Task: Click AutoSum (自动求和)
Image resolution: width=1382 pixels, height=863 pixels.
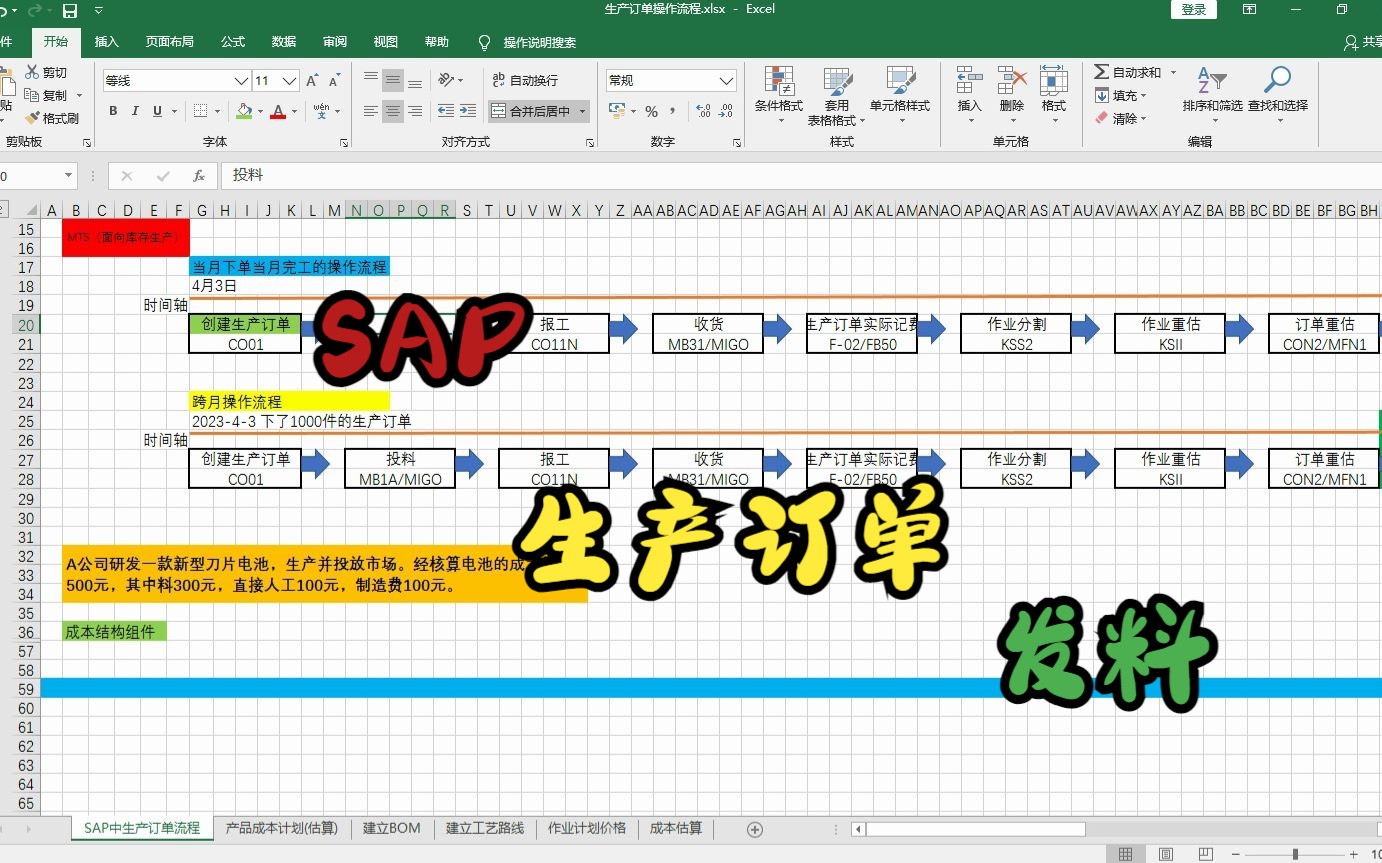Action: tap(1128, 72)
